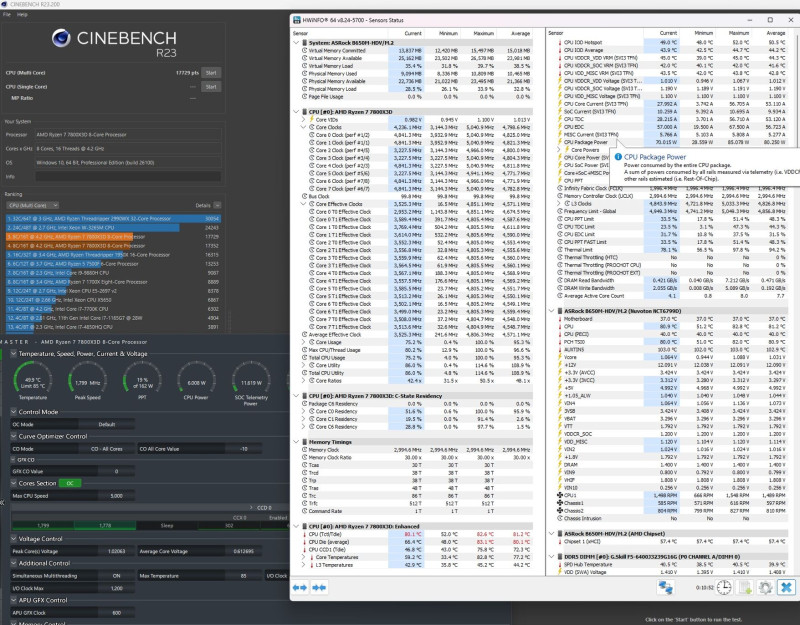Click the Core VIDs lightning bolt icon

(312, 119)
